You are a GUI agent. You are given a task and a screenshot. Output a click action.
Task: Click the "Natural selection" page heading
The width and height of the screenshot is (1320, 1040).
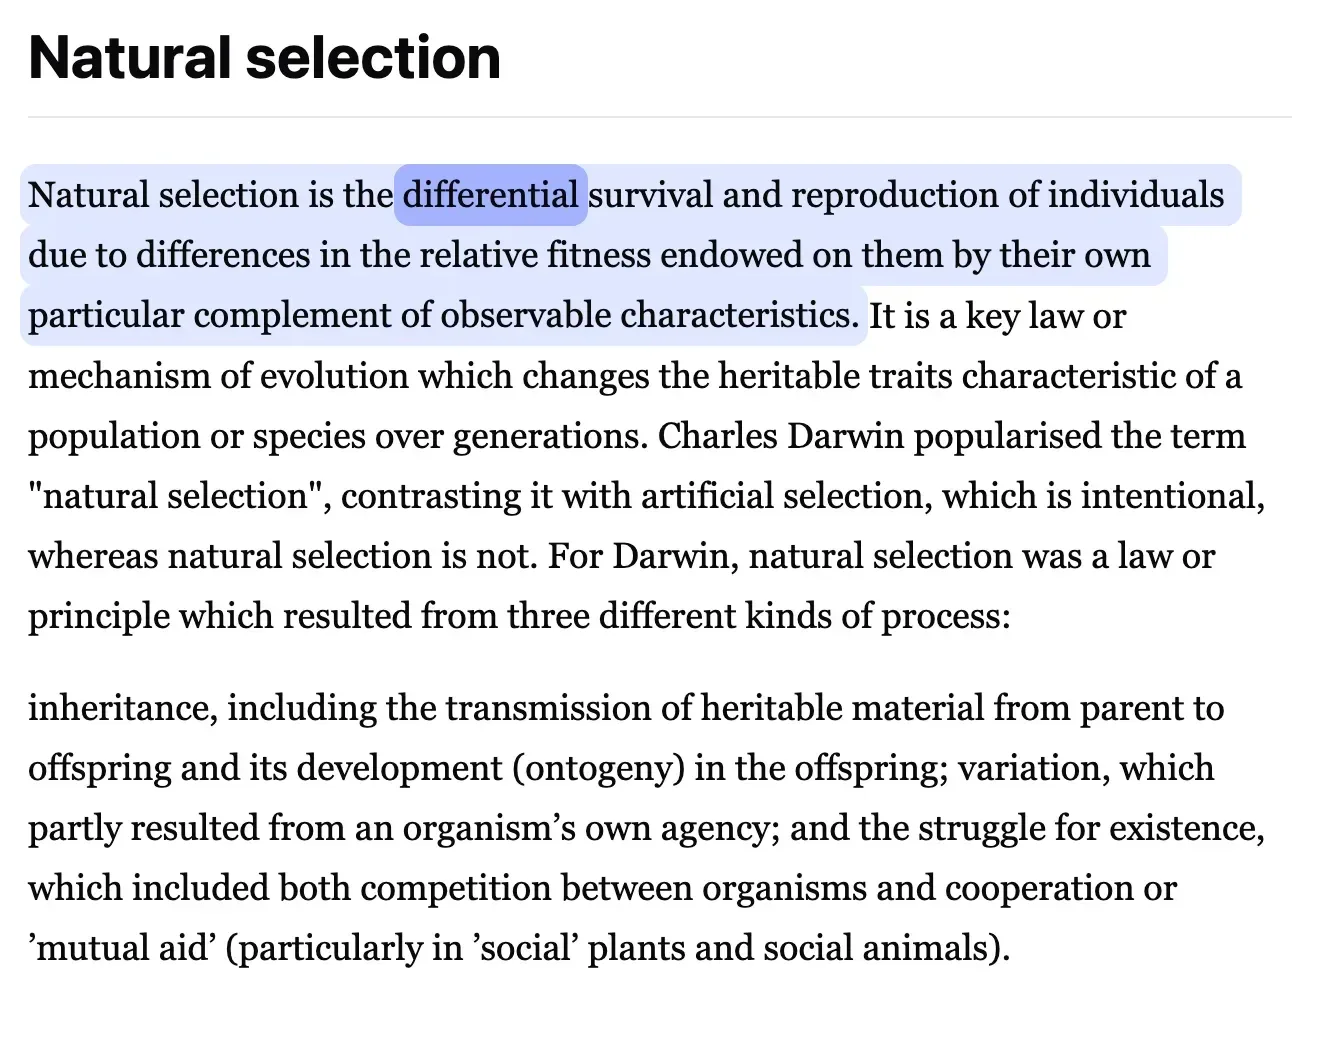click(264, 57)
